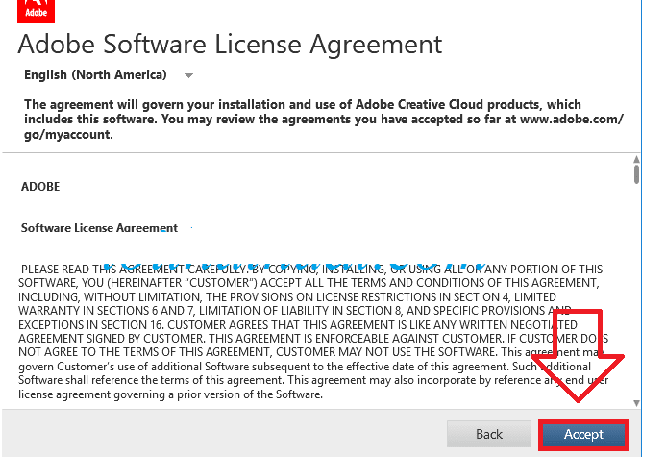Click the intro text about Creative Cloud products
The image size is (645, 462).
[300, 104]
